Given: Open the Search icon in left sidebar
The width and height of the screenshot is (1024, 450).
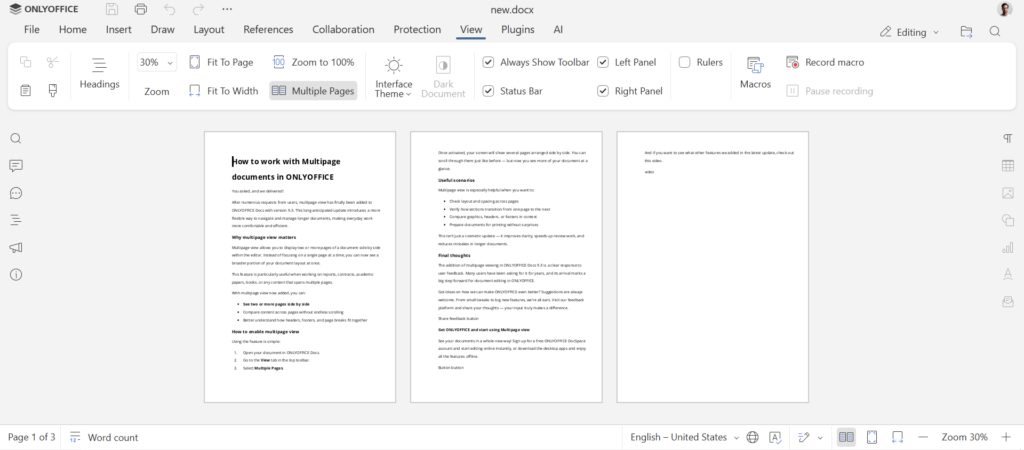Looking at the screenshot, I should point(16,138).
